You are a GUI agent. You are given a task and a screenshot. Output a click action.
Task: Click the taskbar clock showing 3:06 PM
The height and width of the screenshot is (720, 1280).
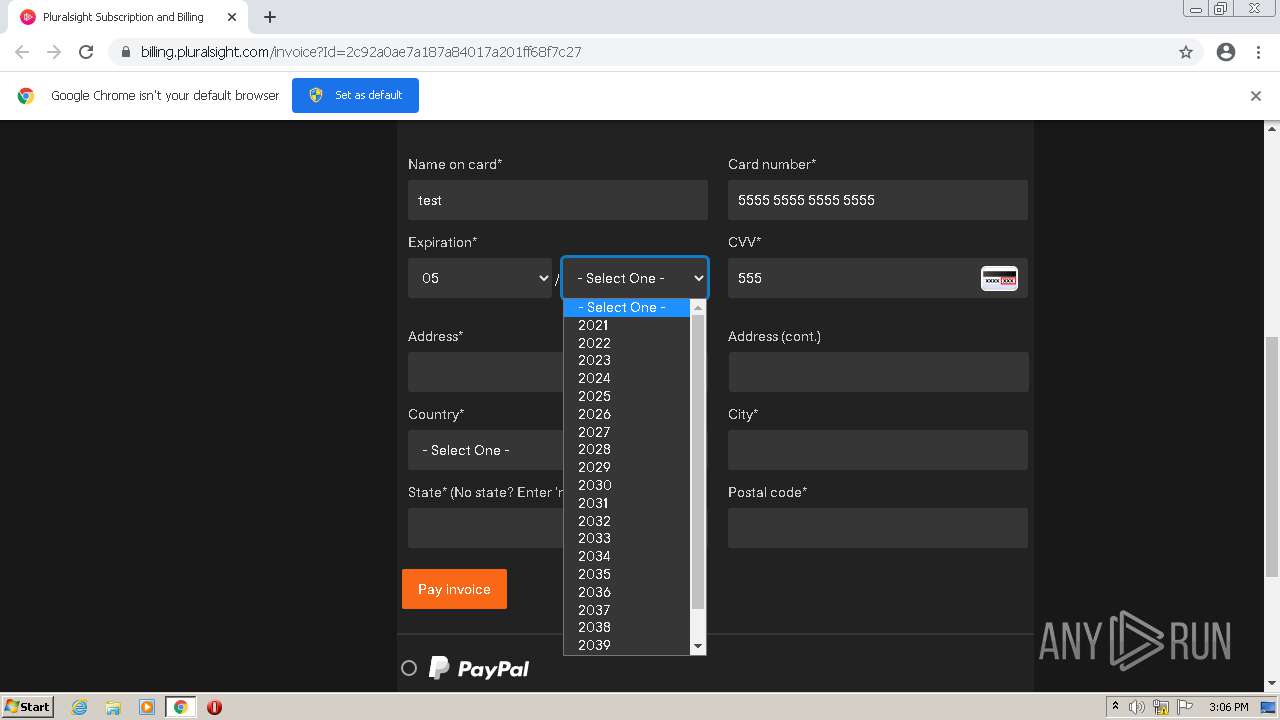coord(1228,707)
